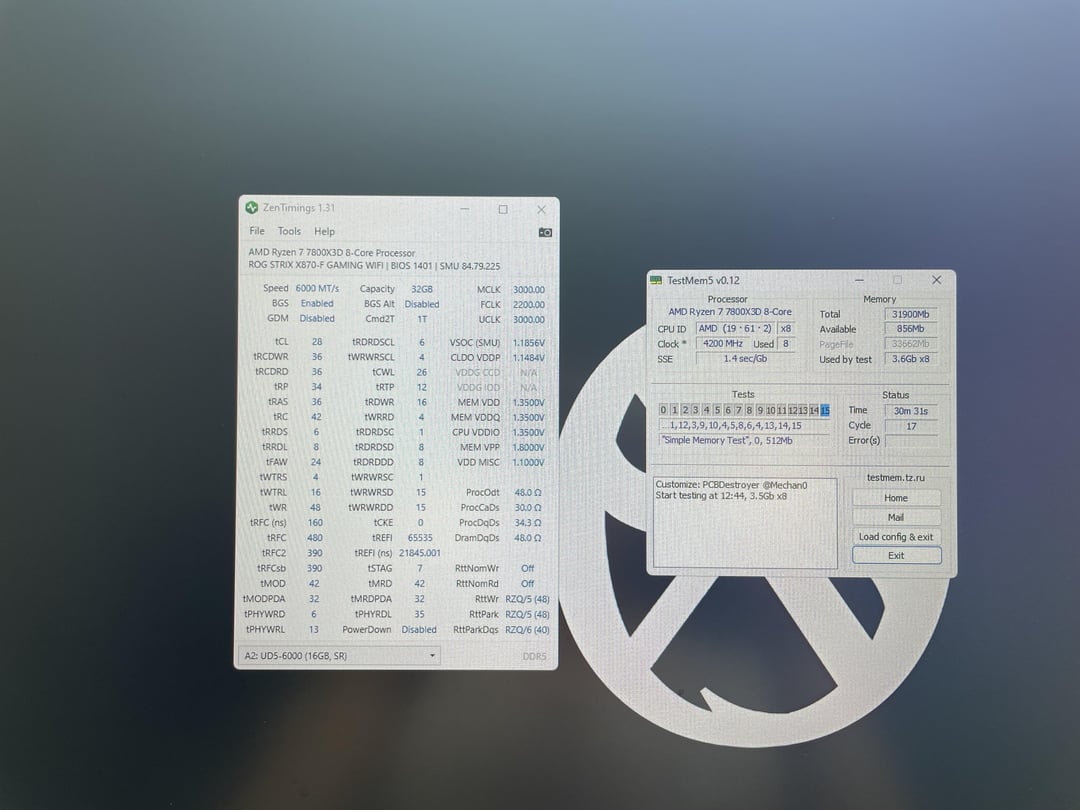Open the Tools menu in ZenTimings
This screenshot has height=810, width=1080.
point(289,231)
